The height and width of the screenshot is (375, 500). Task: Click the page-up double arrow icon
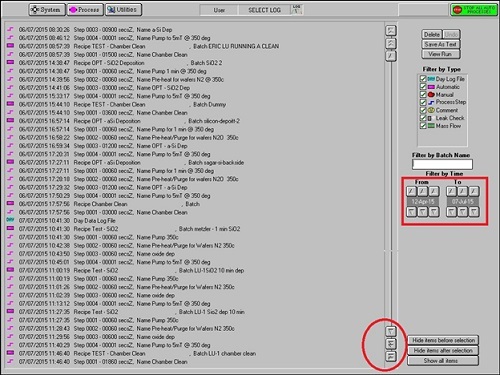click(391, 43)
